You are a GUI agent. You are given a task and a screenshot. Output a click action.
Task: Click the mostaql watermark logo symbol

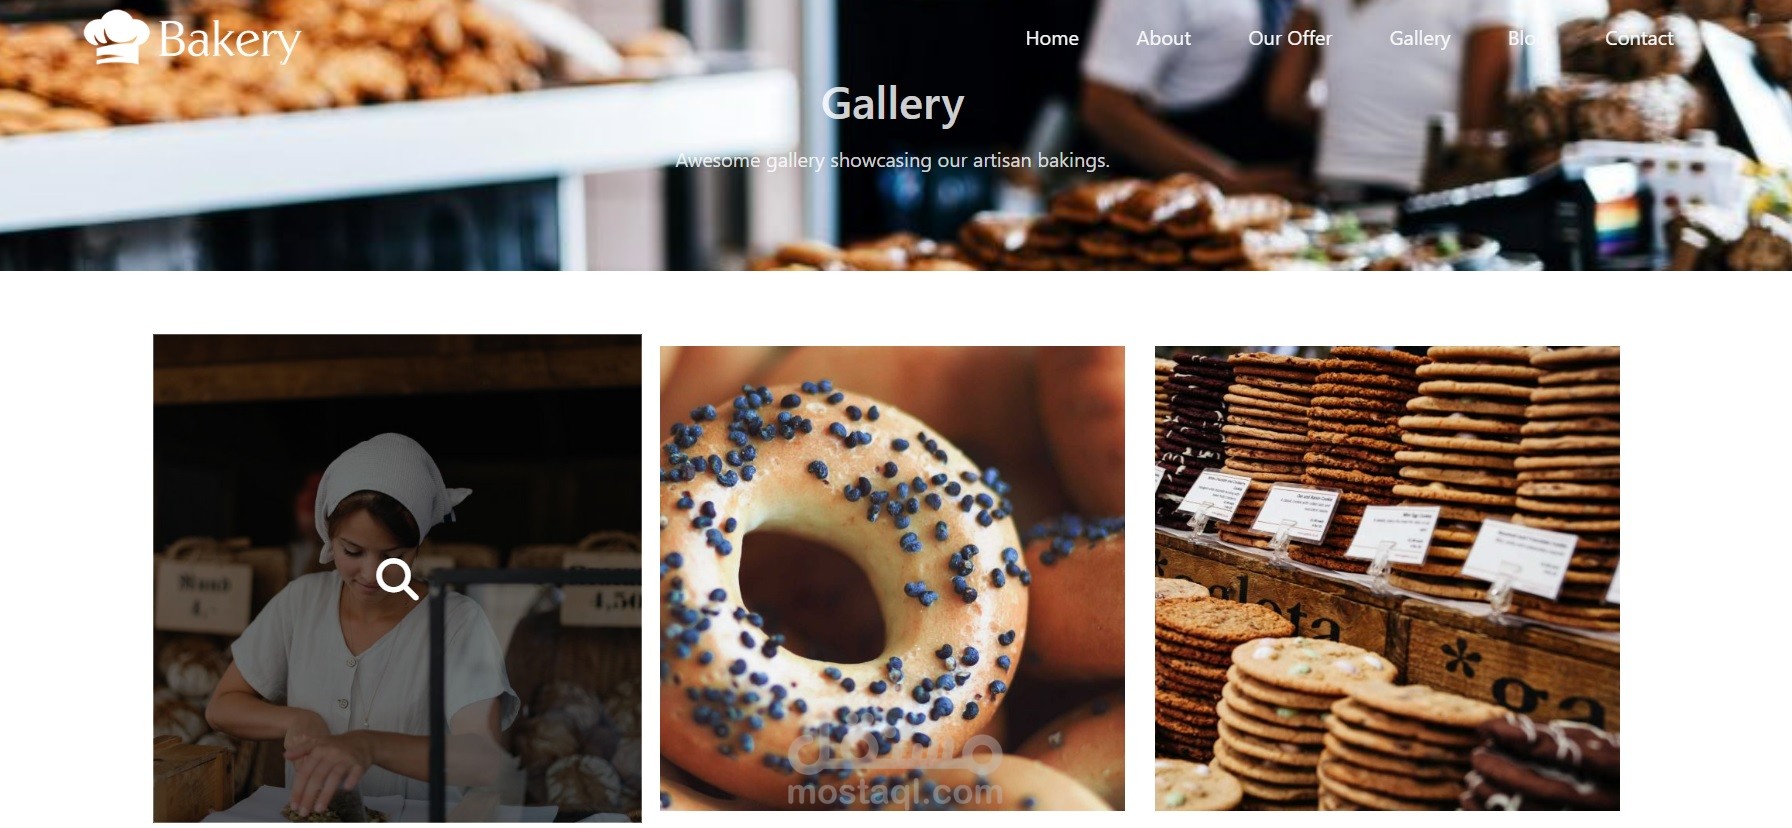coord(894,754)
